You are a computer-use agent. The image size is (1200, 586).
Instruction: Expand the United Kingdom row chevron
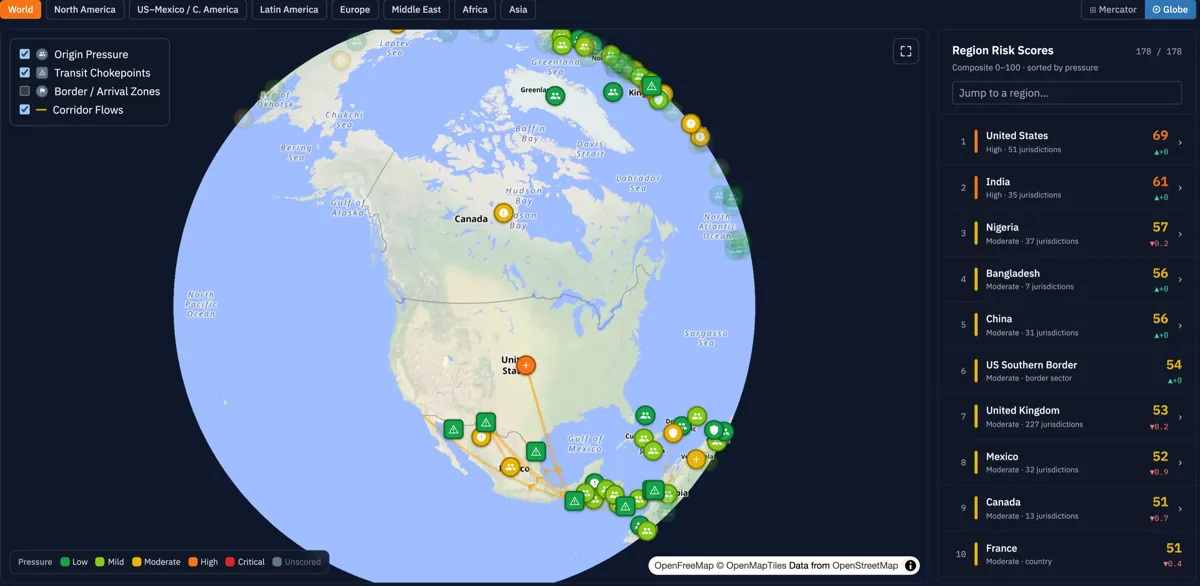click(x=1180, y=417)
